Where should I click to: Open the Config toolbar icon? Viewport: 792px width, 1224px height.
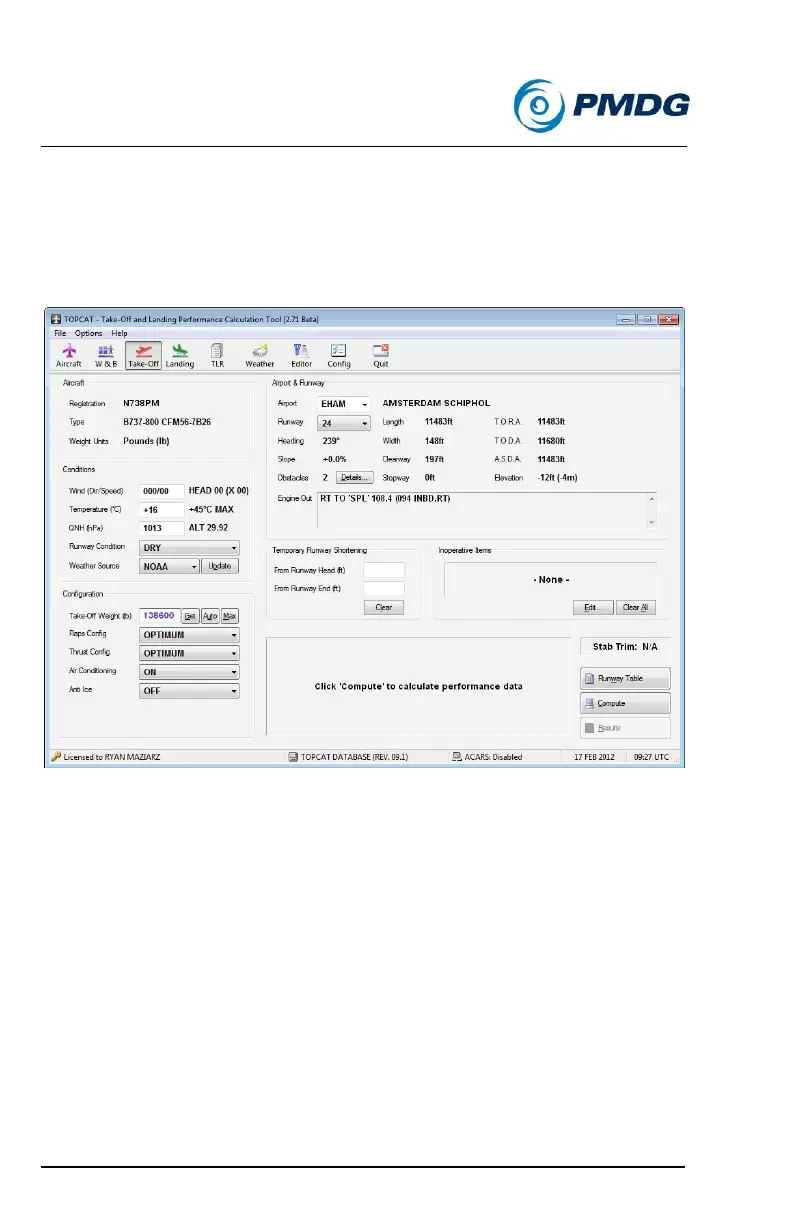[x=339, y=355]
